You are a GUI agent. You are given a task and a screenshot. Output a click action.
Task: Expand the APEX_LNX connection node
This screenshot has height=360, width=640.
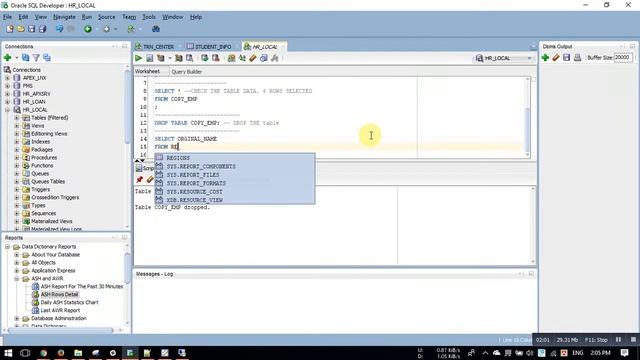click(x=7, y=78)
